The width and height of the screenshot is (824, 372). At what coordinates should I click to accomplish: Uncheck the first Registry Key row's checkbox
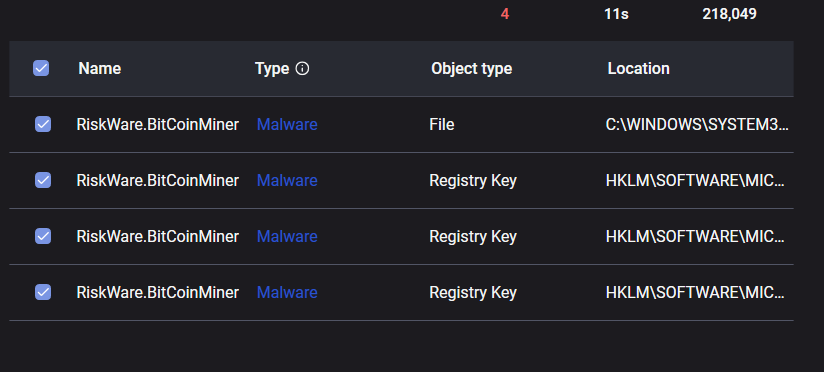click(x=43, y=180)
